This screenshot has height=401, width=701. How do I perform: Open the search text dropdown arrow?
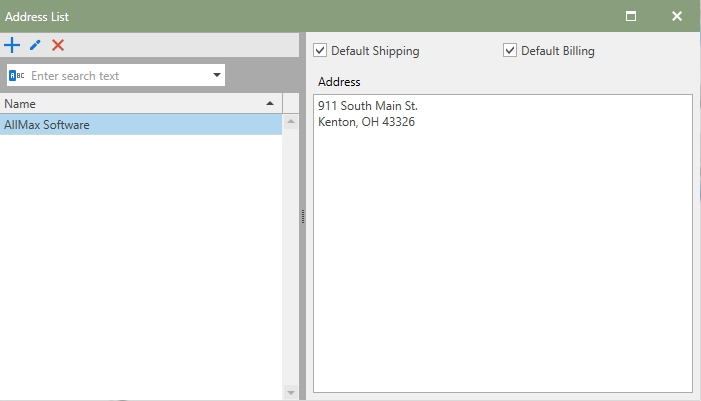tap(217, 75)
